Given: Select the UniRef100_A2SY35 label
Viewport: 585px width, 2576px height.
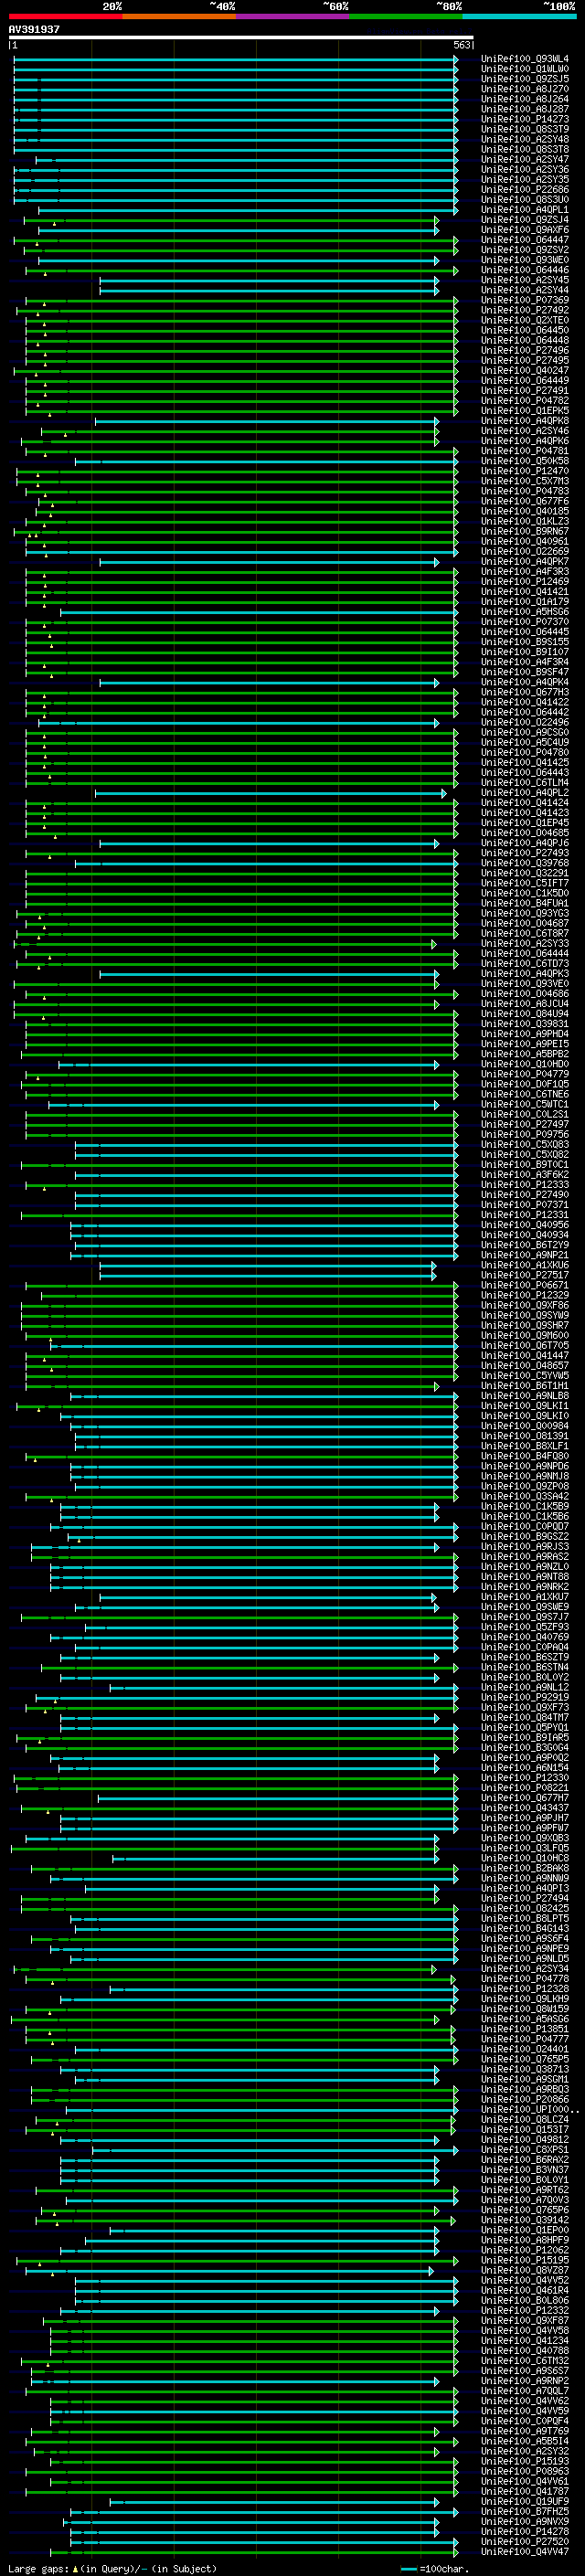Looking at the screenshot, I should click(x=524, y=180).
